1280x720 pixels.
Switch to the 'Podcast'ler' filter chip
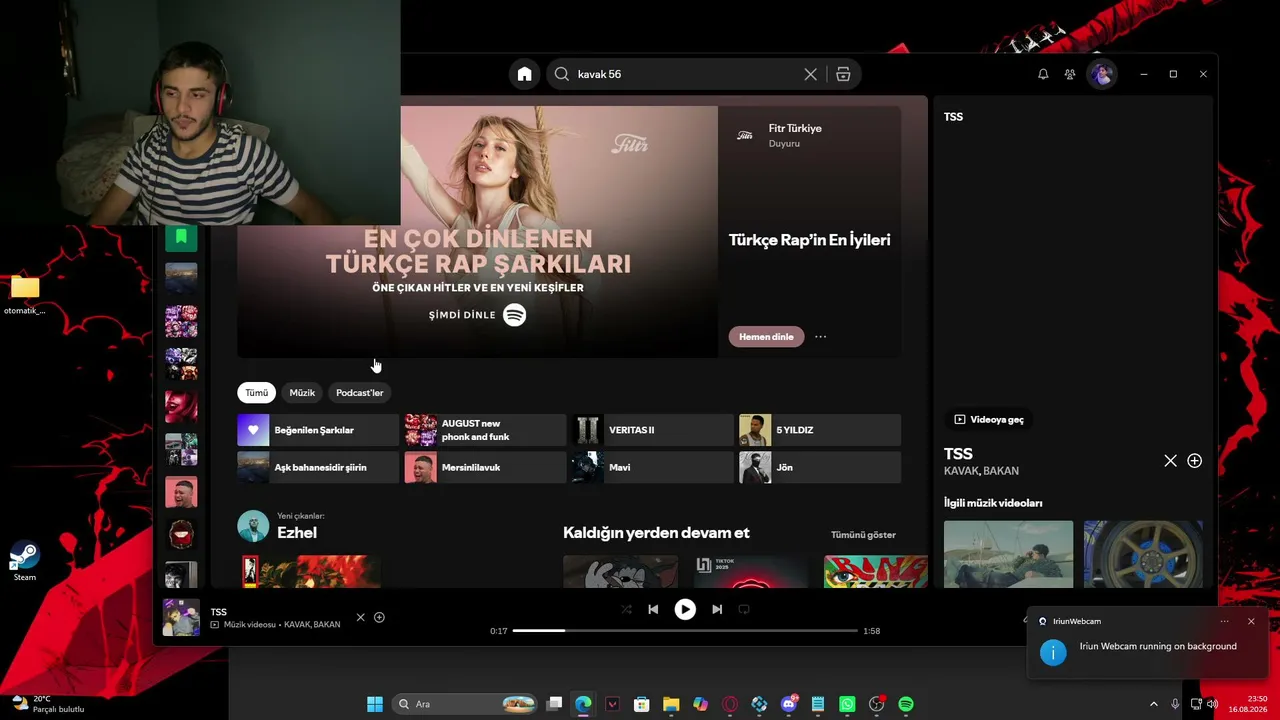(360, 393)
